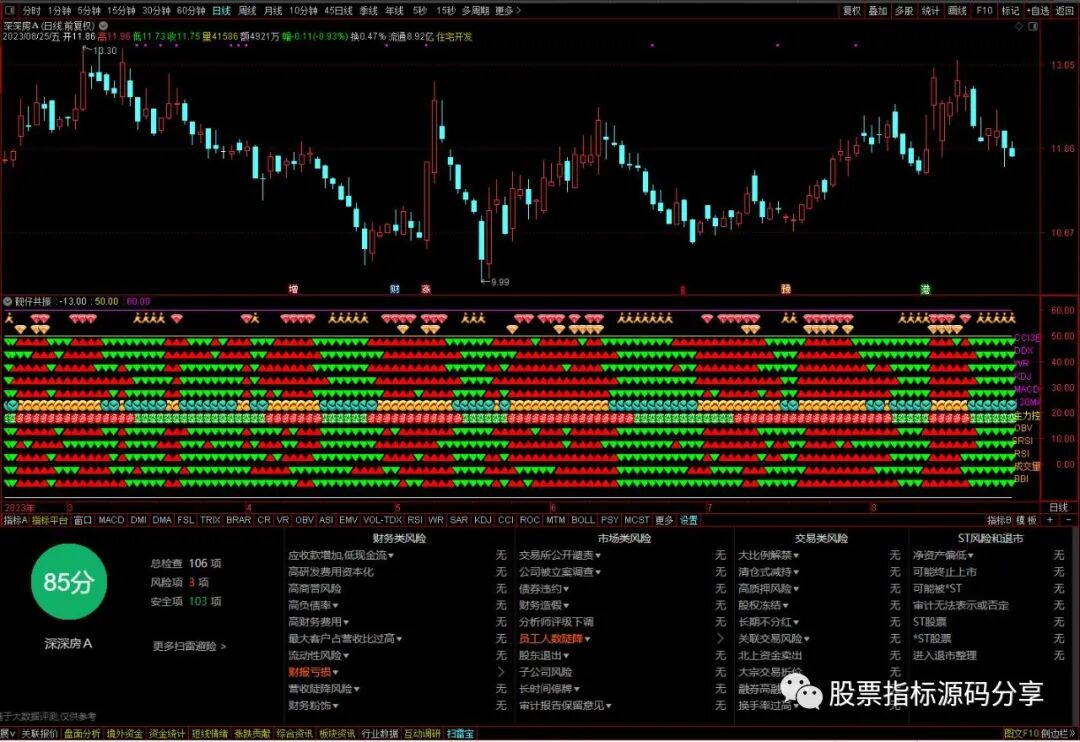1080x742 pixels.
Task: Expand the 大比例解禁 item
Action: [769, 555]
